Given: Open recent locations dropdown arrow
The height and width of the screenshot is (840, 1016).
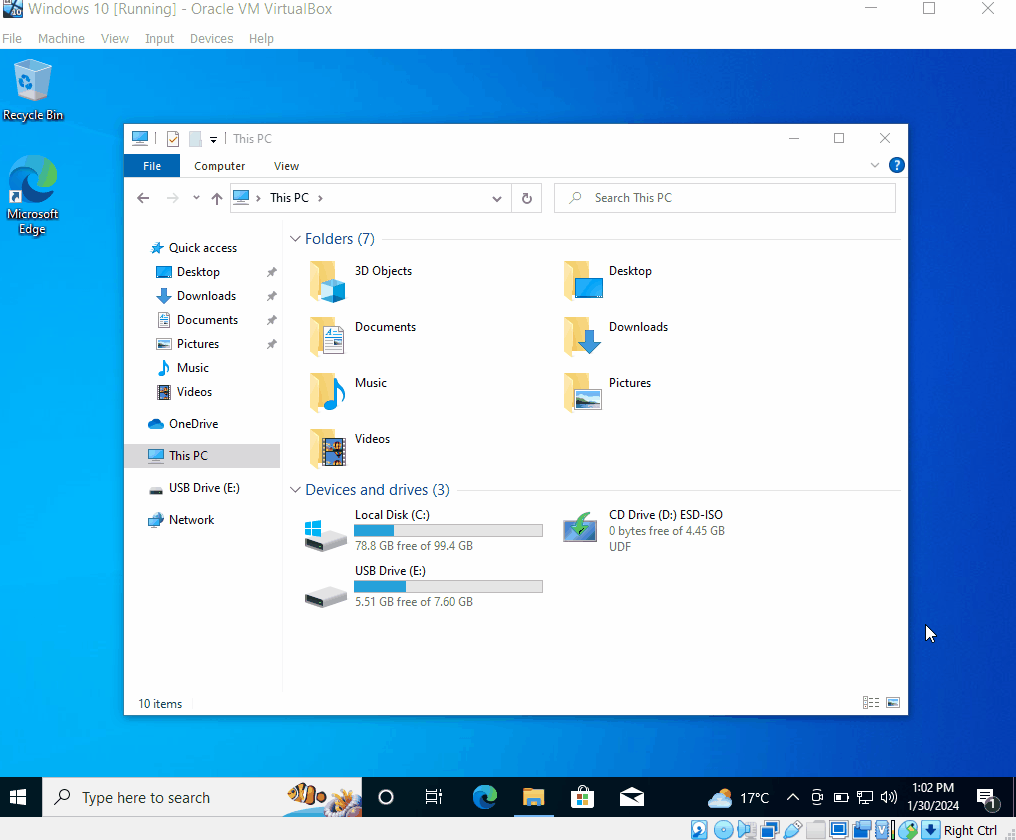Looking at the screenshot, I should [196, 198].
